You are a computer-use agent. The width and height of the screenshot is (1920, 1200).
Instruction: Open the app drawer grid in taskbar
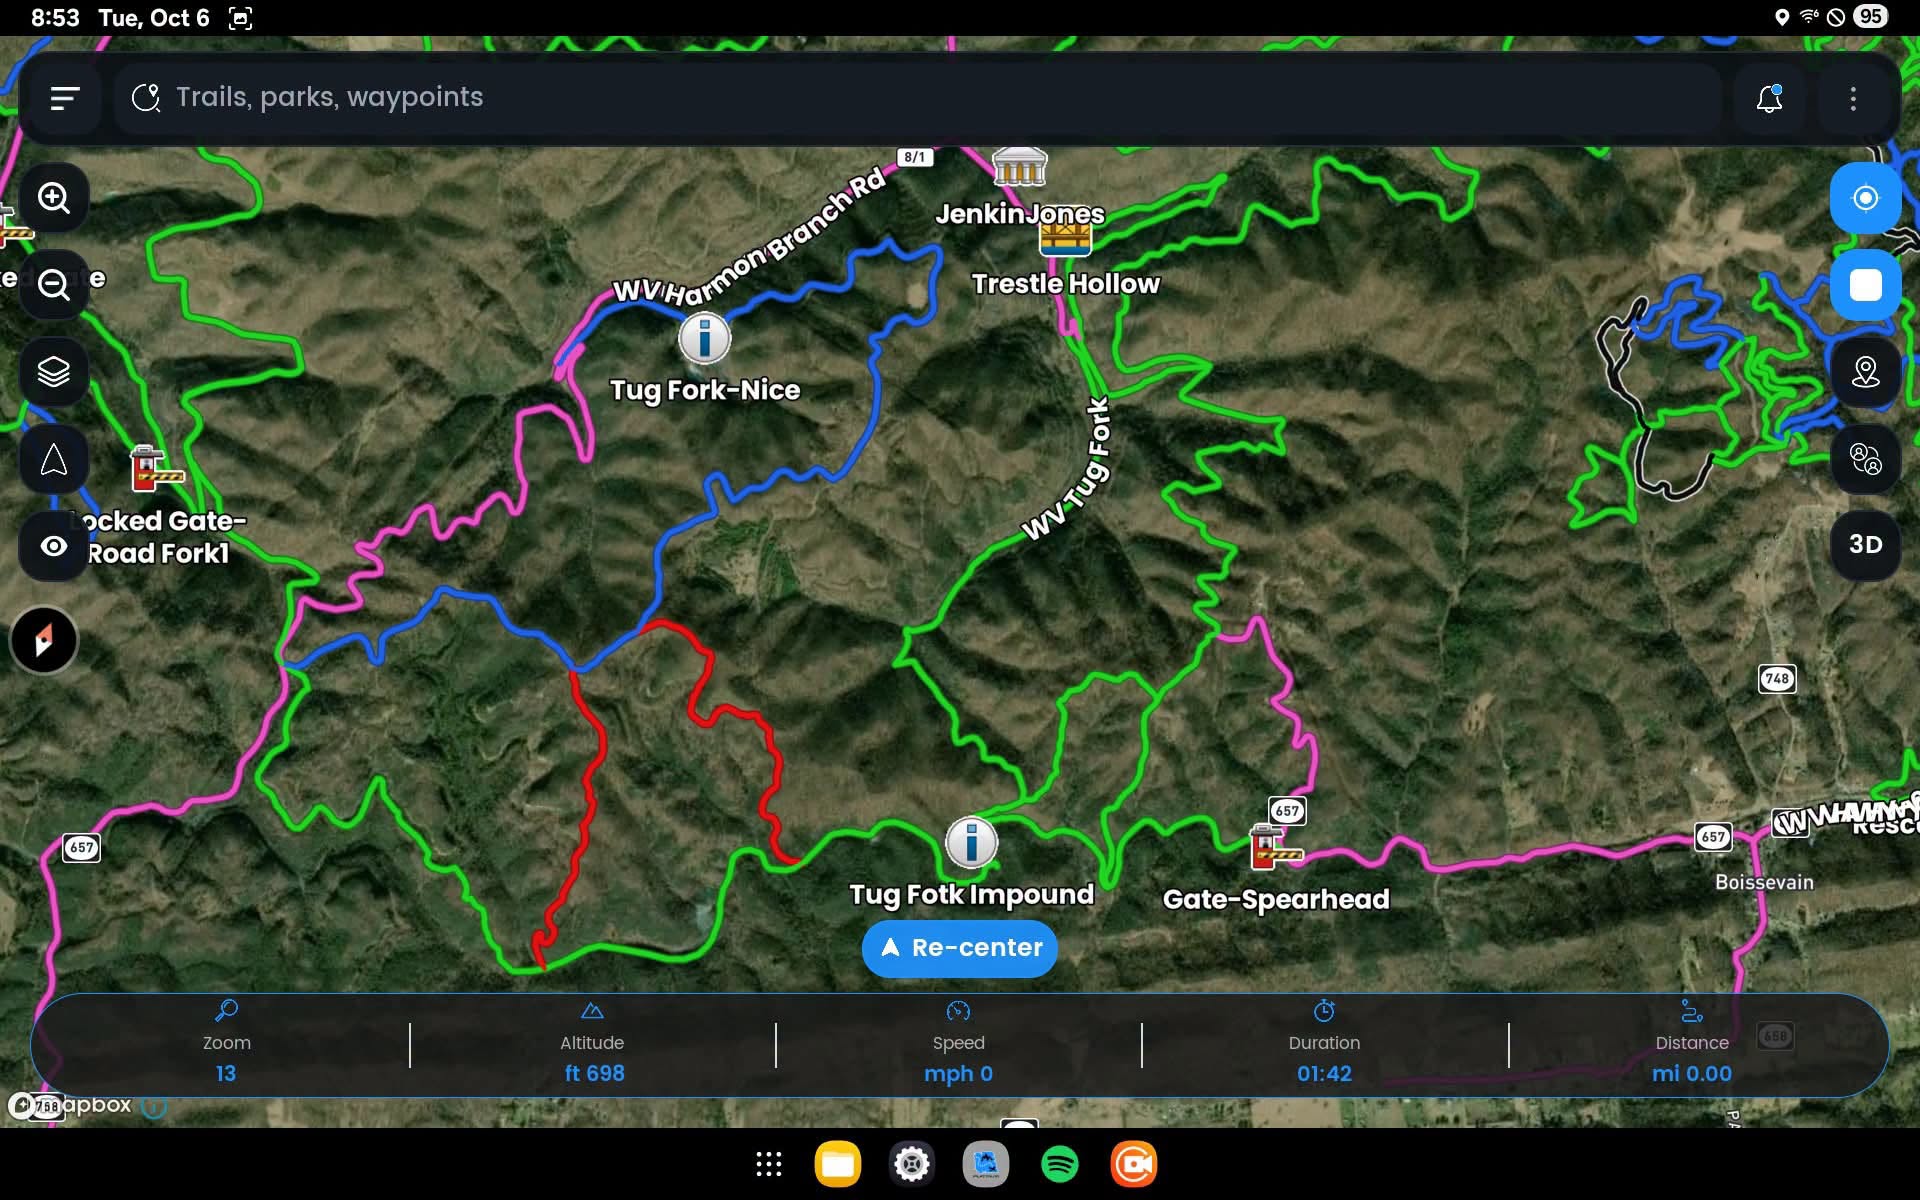pyautogui.click(x=768, y=1164)
